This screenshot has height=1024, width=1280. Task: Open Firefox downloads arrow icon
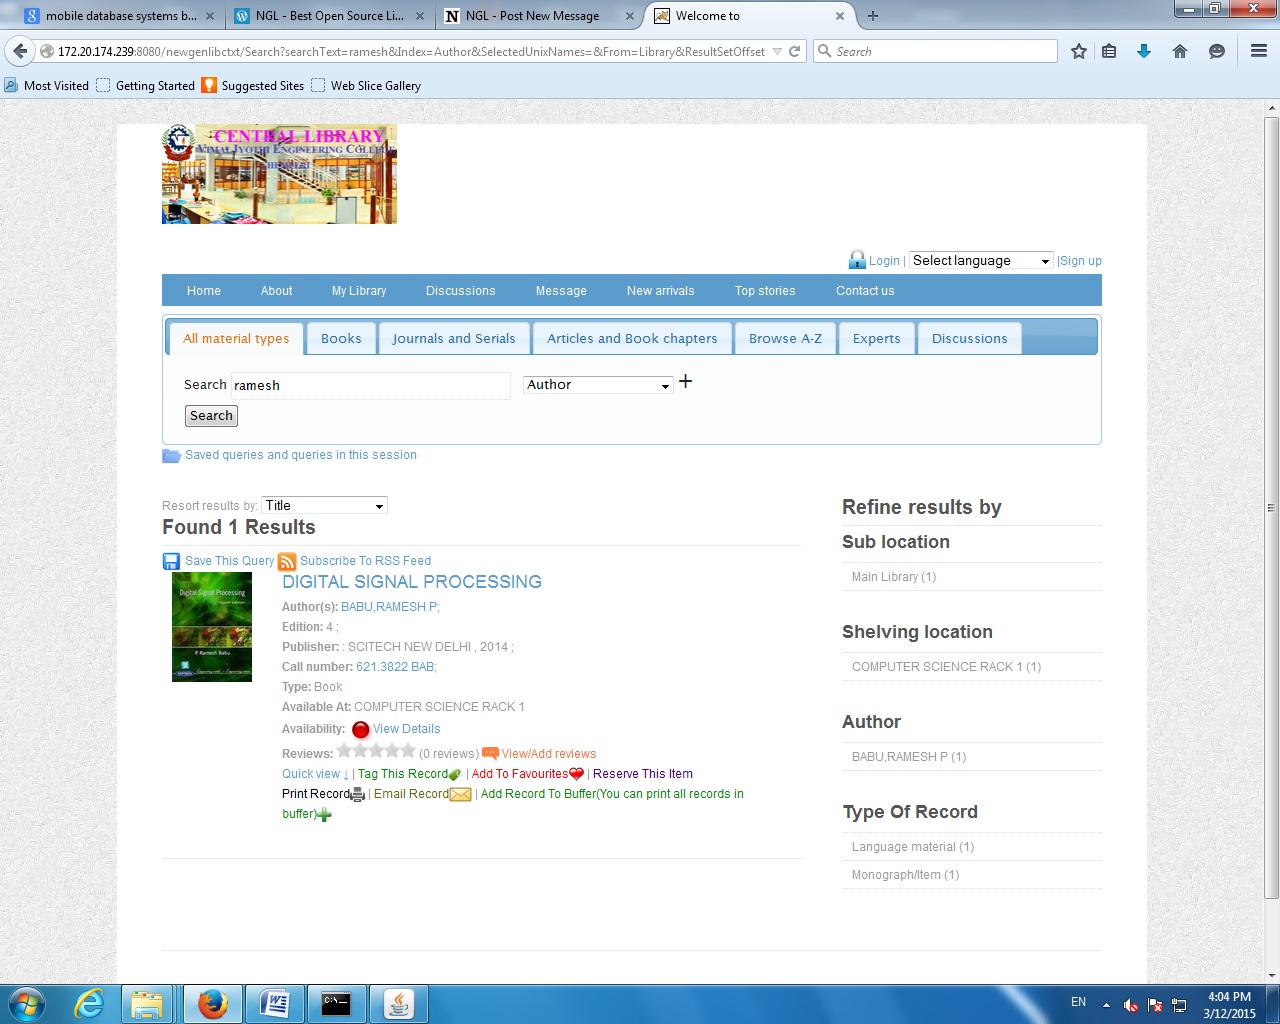tap(1144, 51)
